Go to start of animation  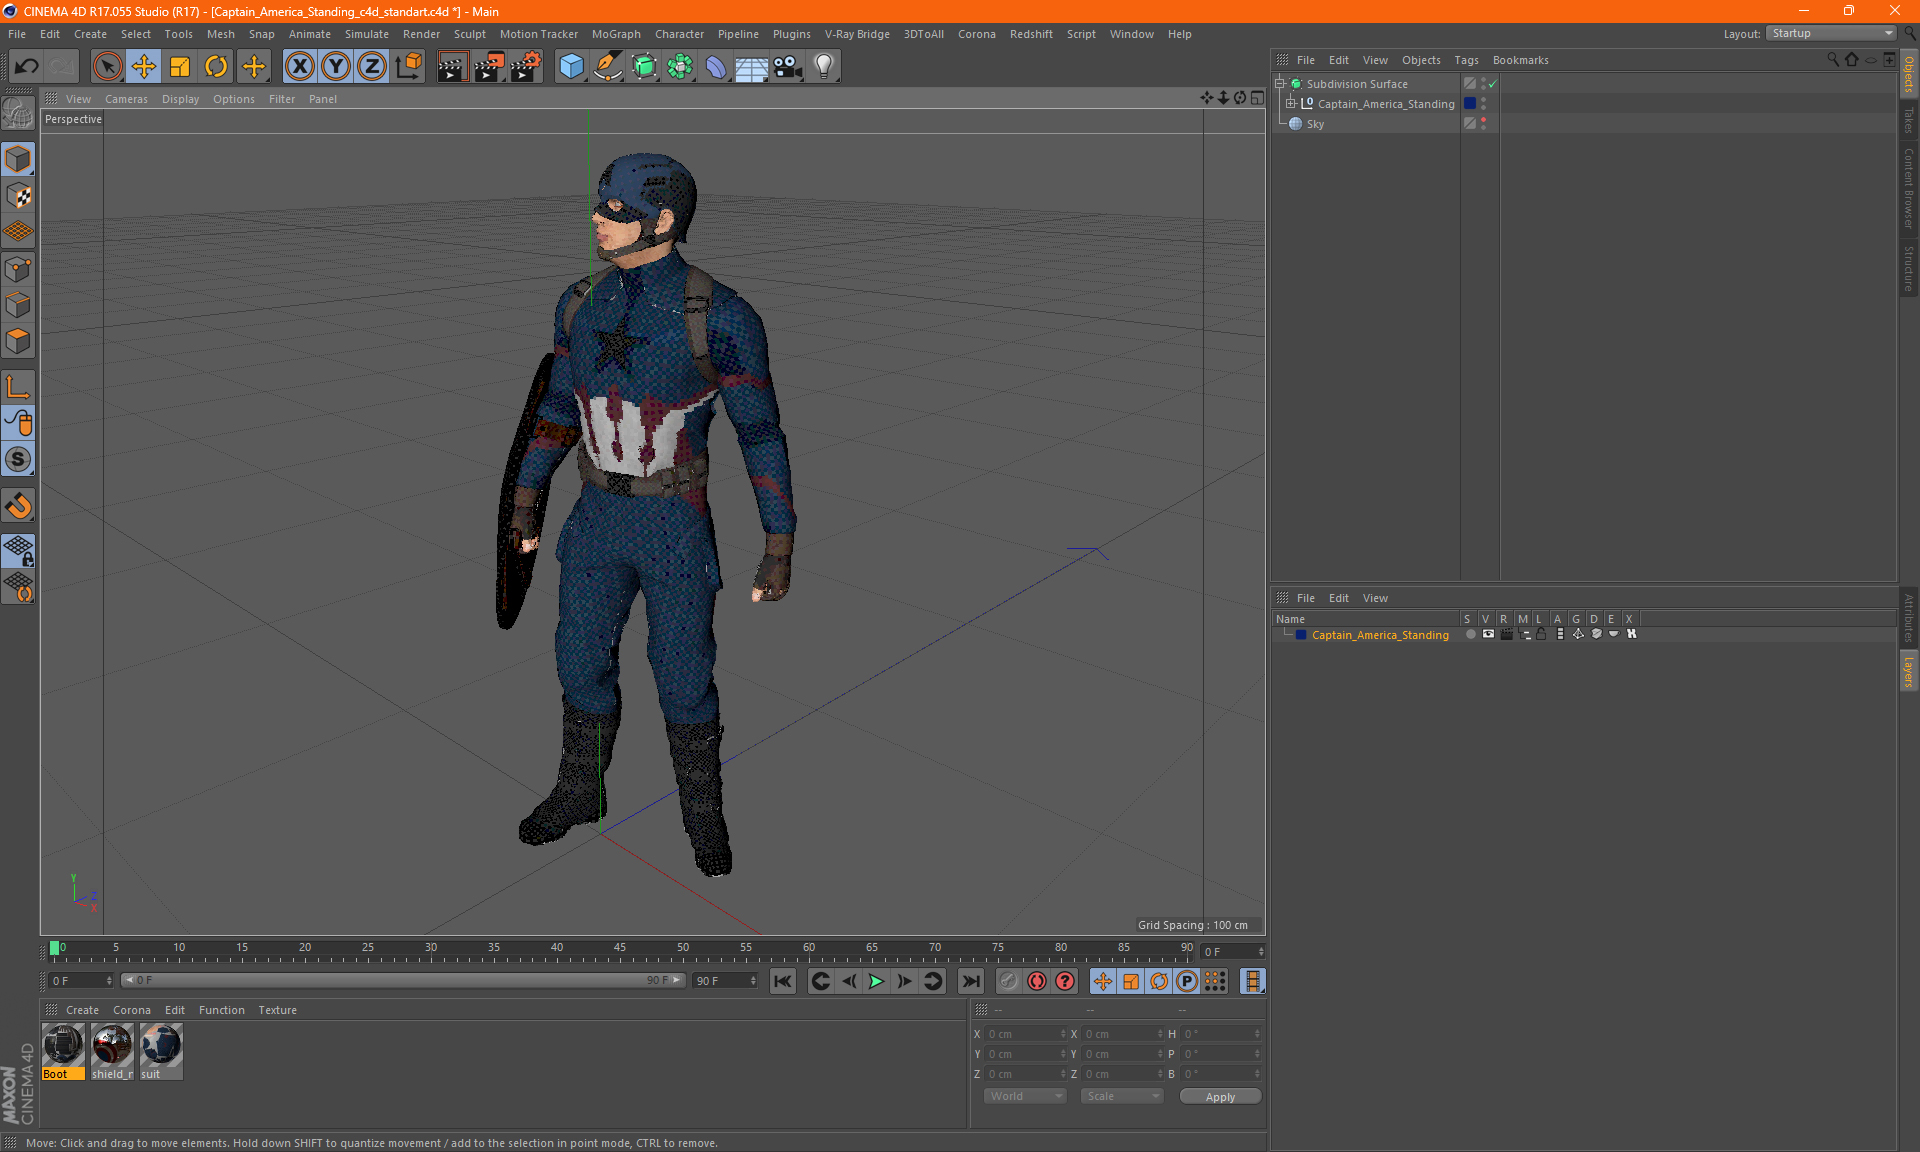782,981
